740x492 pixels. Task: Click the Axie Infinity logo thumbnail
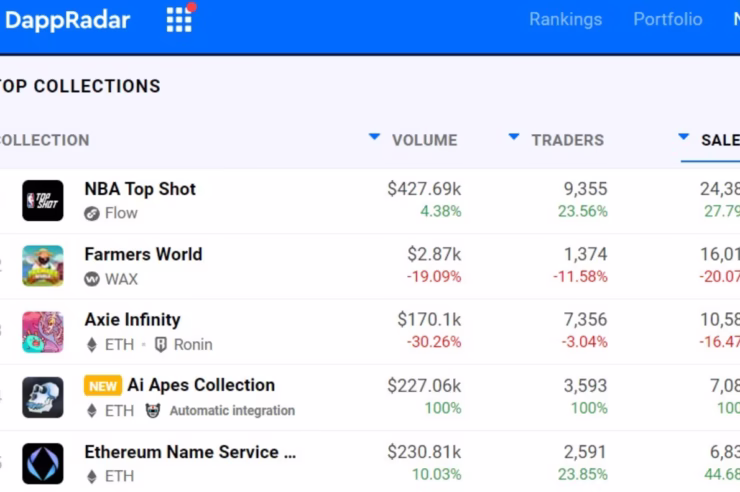click(x=42, y=332)
